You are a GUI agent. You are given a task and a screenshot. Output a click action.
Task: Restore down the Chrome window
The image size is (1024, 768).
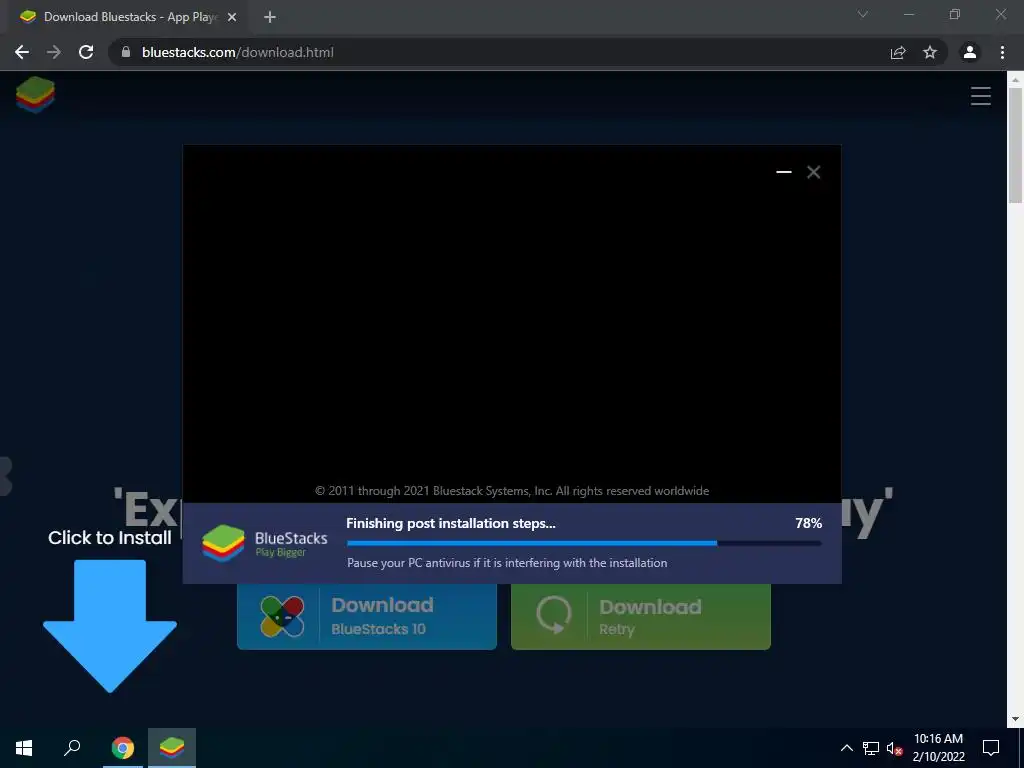[x=955, y=14]
